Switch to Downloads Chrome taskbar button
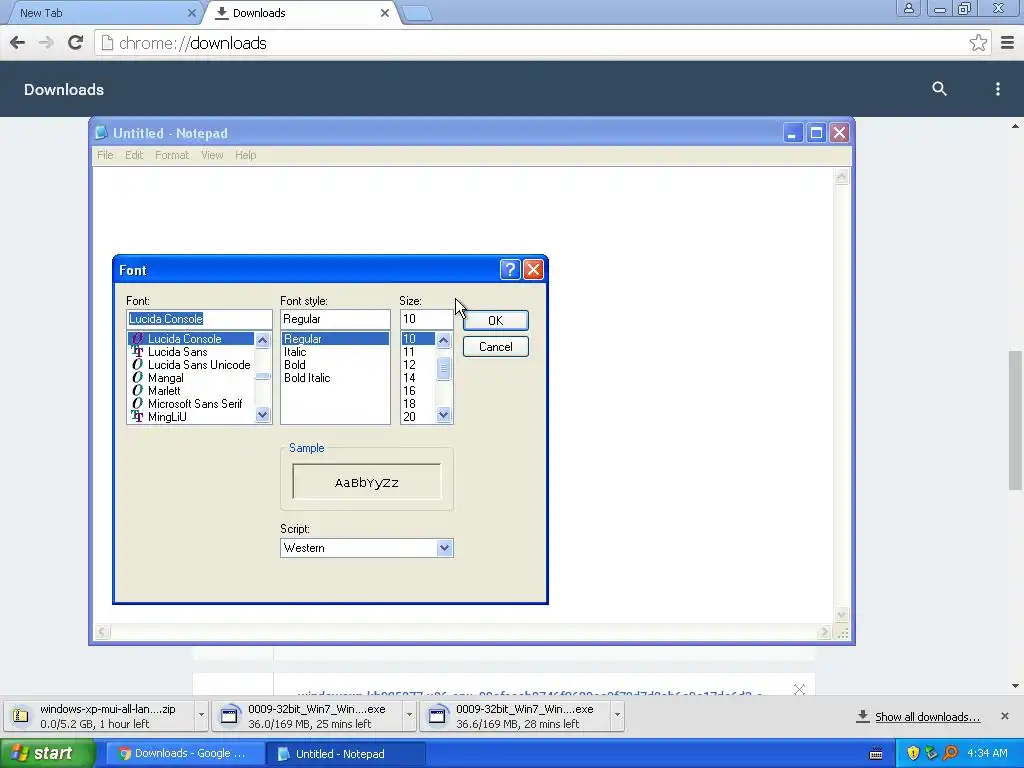The height and width of the screenshot is (768, 1024). pyautogui.click(x=183, y=754)
